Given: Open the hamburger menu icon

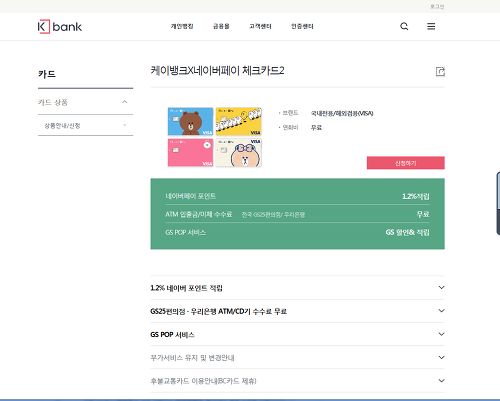Looking at the screenshot, I should tap(431, 26).
